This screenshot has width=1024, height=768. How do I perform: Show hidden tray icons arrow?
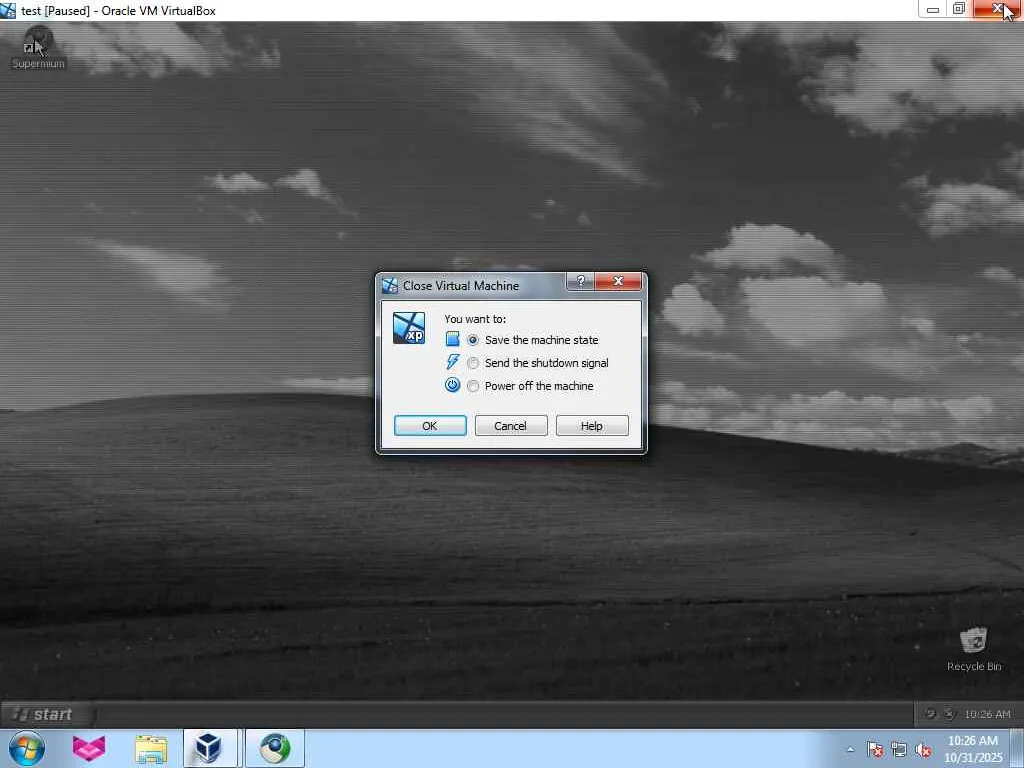[850, 750]
